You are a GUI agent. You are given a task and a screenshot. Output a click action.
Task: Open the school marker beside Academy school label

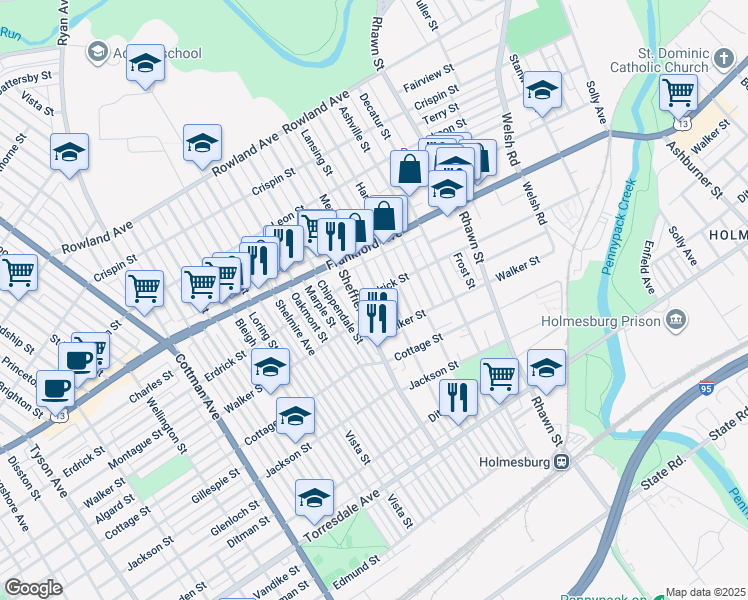point(145,67)
